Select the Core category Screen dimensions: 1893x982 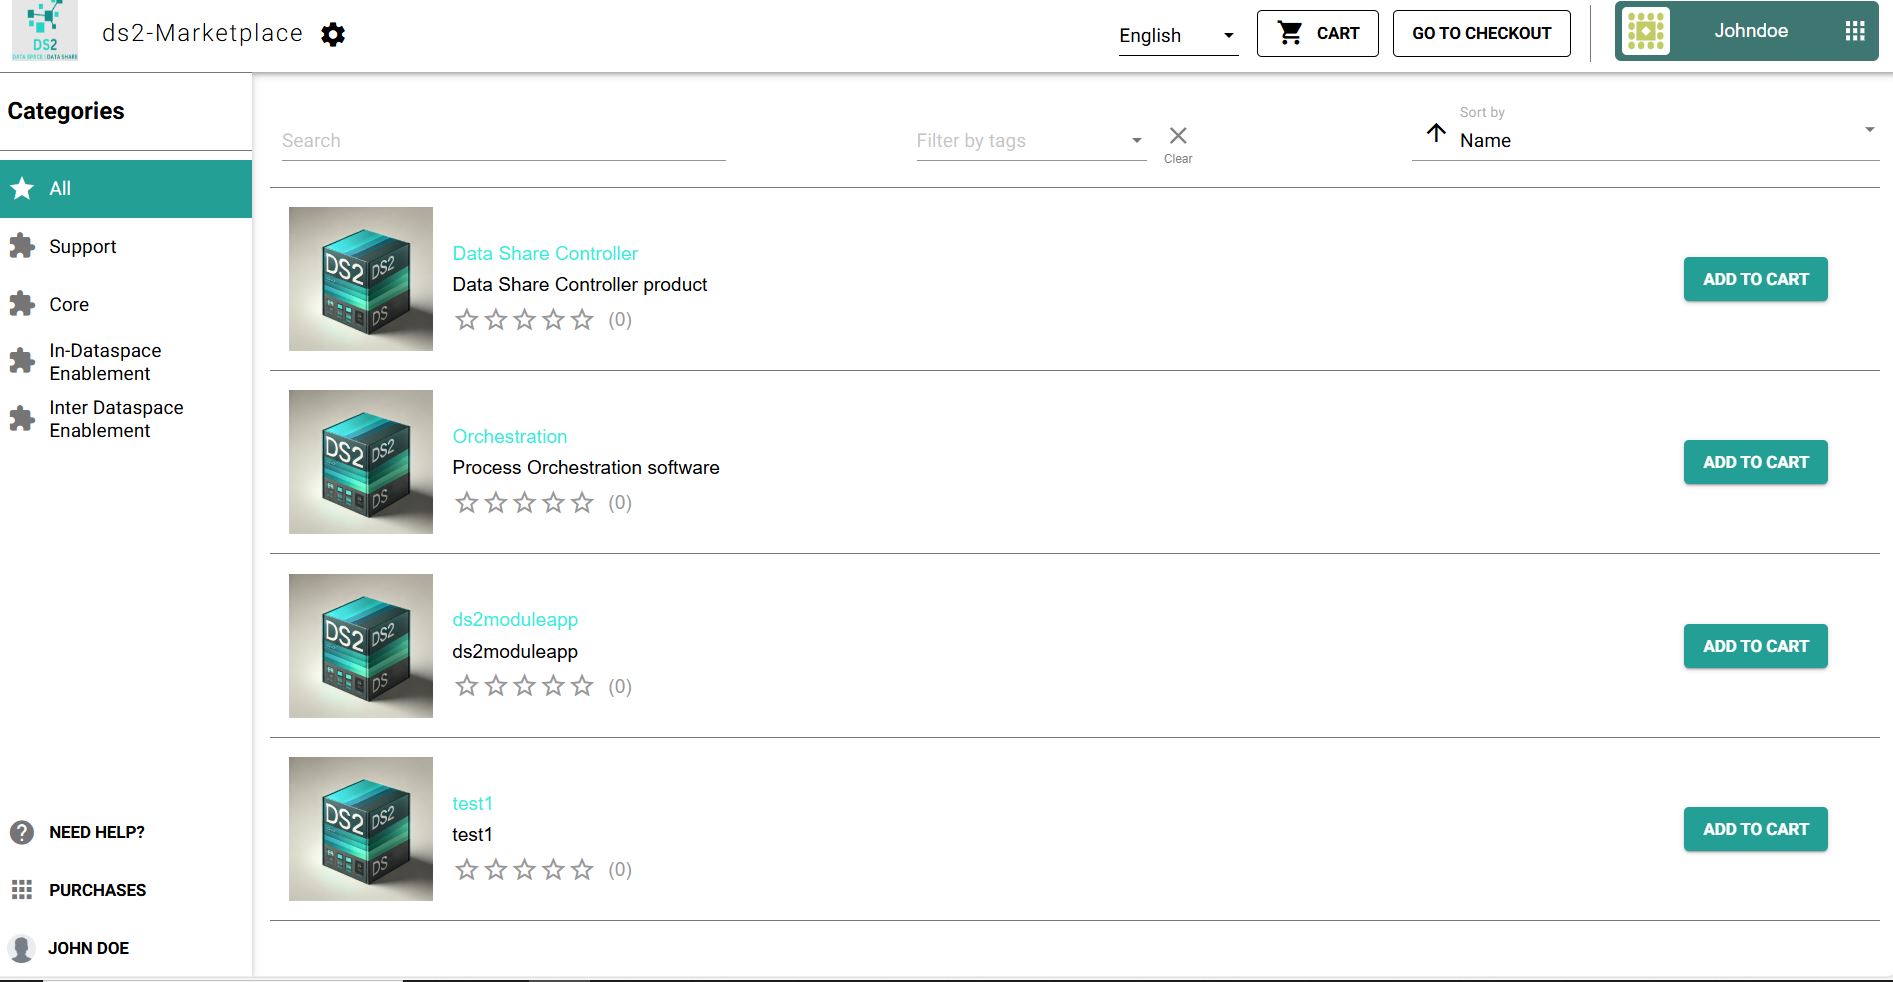tap(69, 305)
